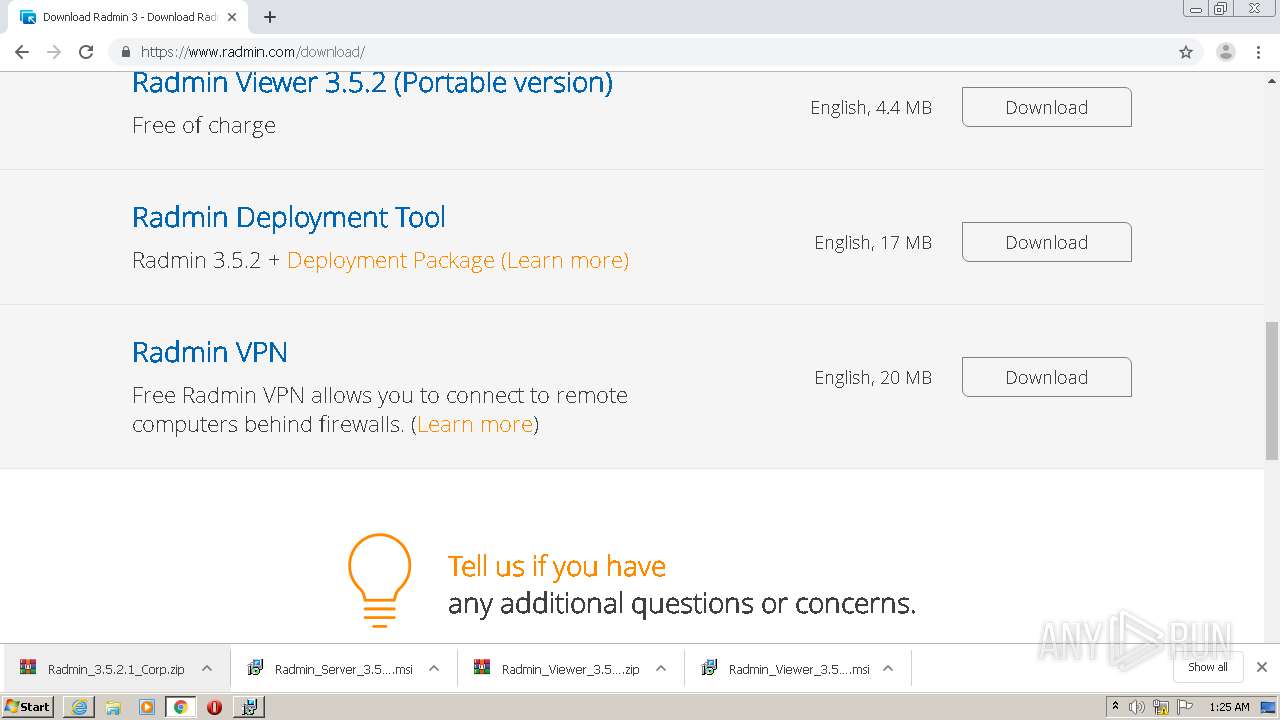
Task: Open Chrome's three-dot menu
Action: [x=1259, y=52]
